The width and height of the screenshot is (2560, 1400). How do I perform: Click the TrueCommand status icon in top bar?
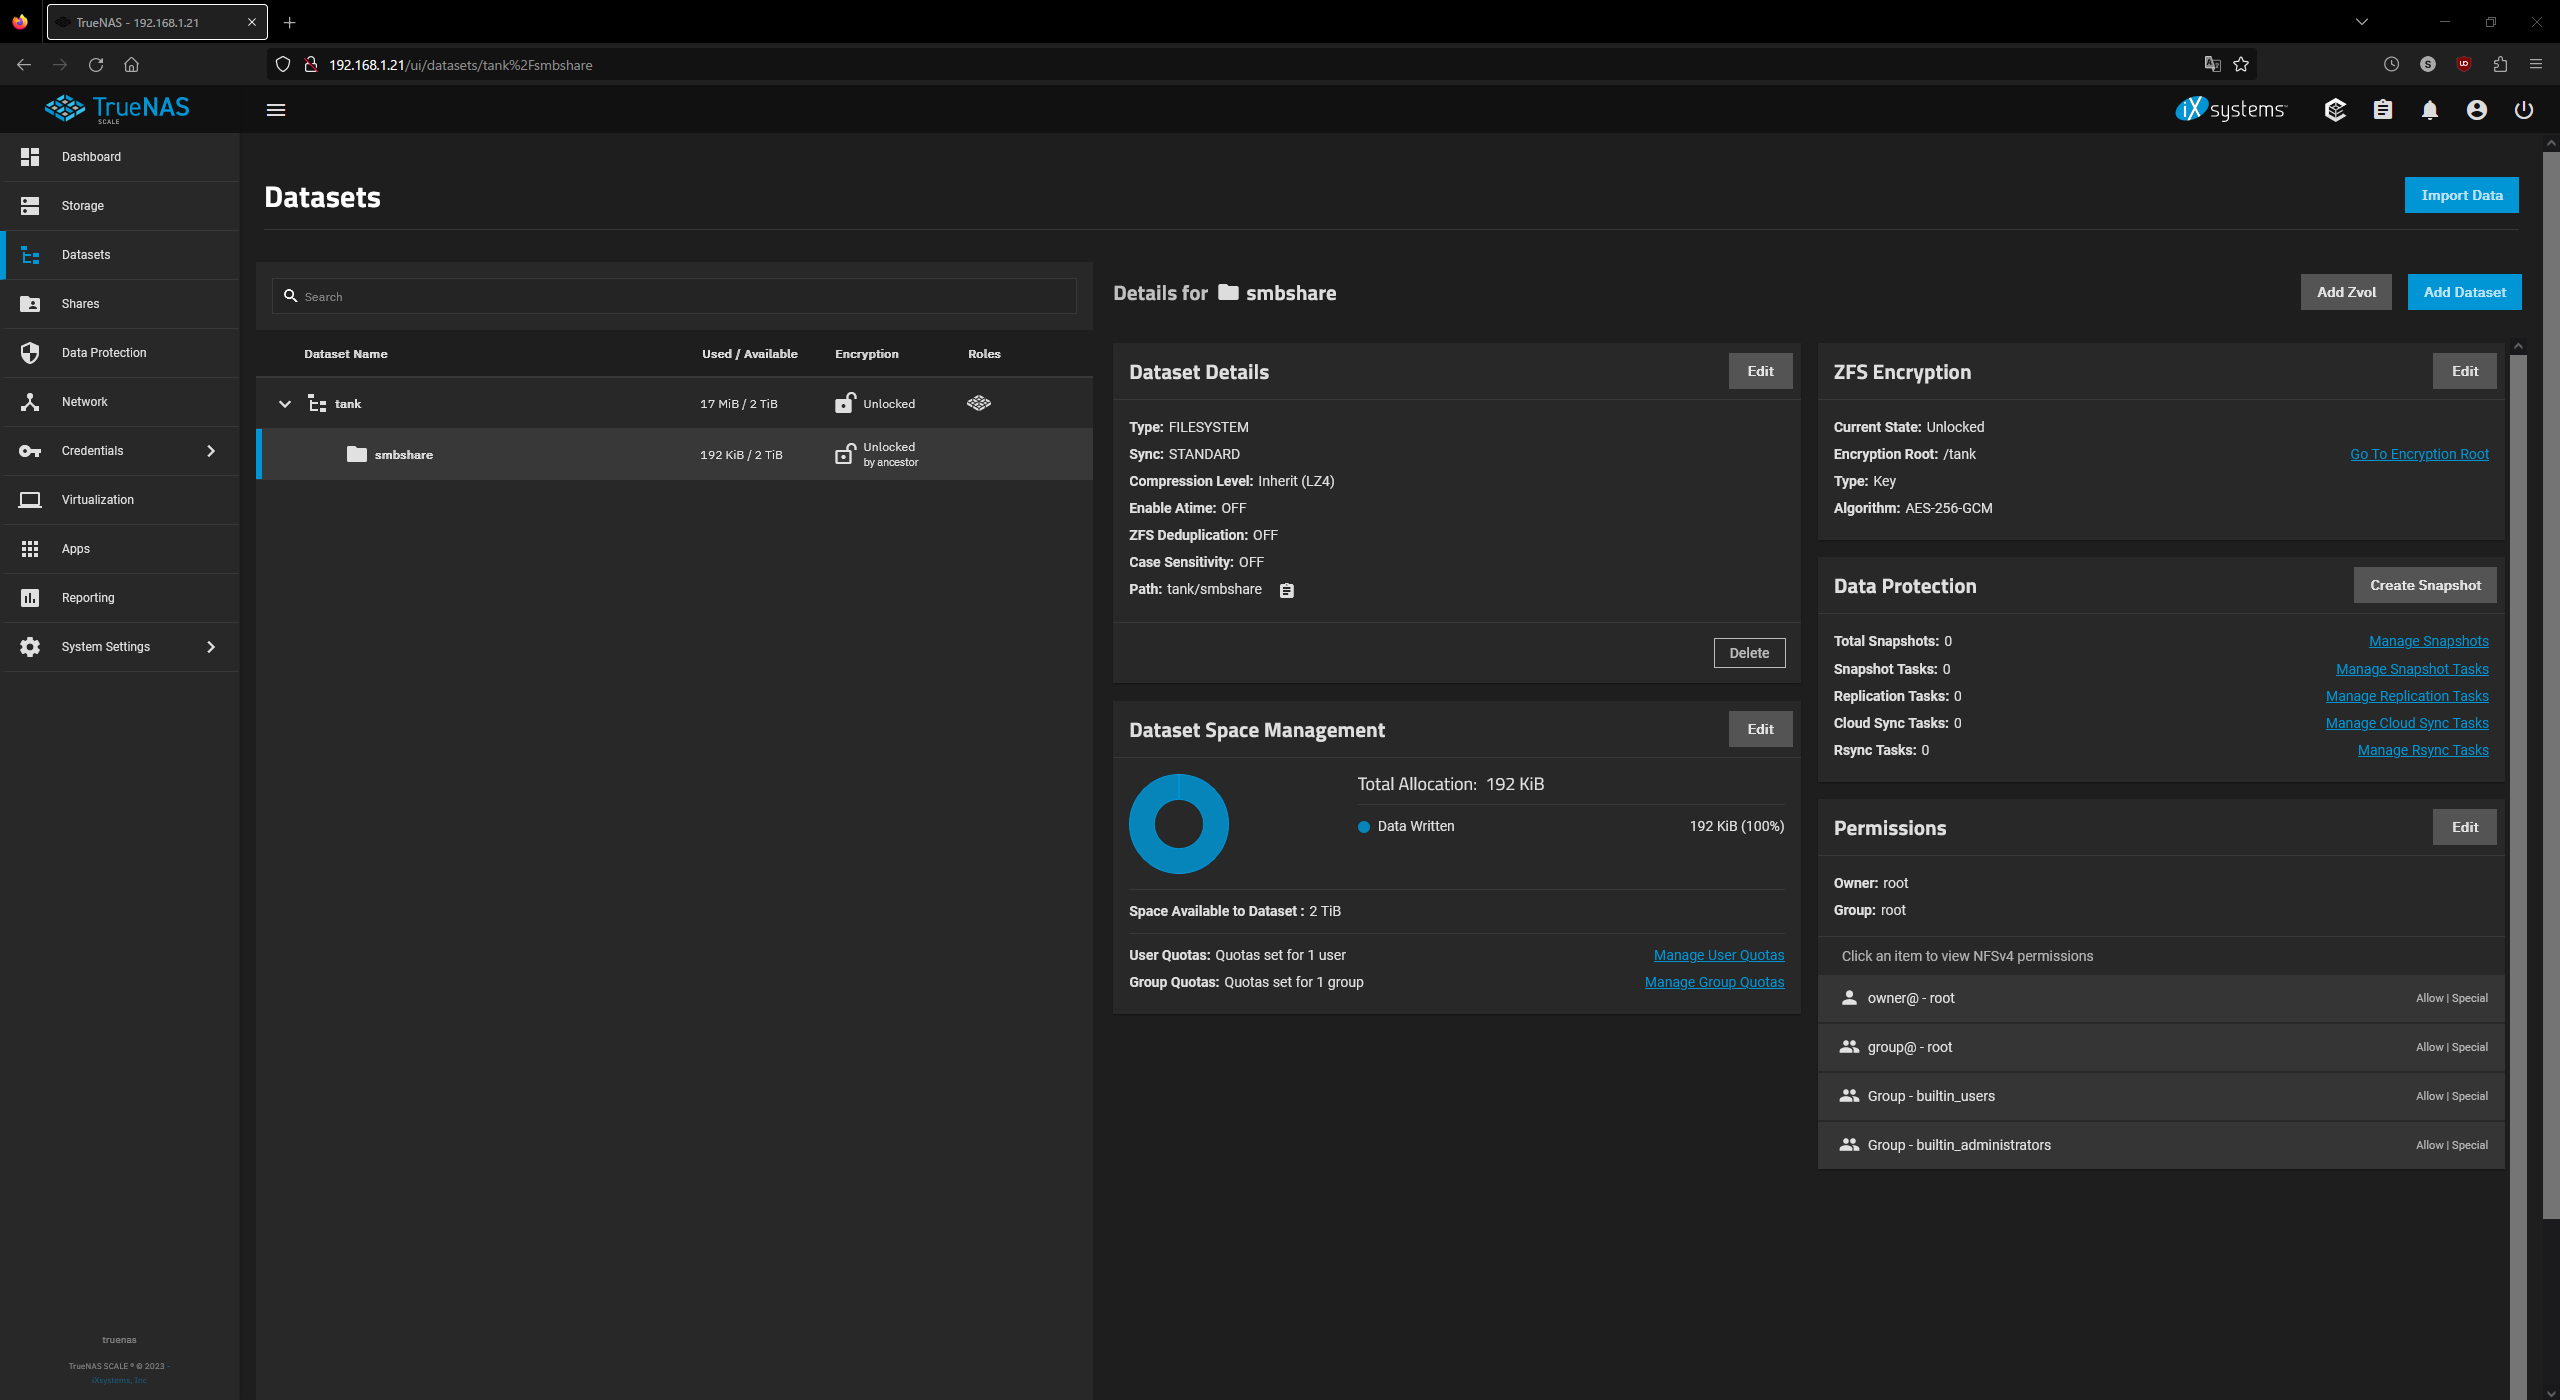(x=2335, y=110)
